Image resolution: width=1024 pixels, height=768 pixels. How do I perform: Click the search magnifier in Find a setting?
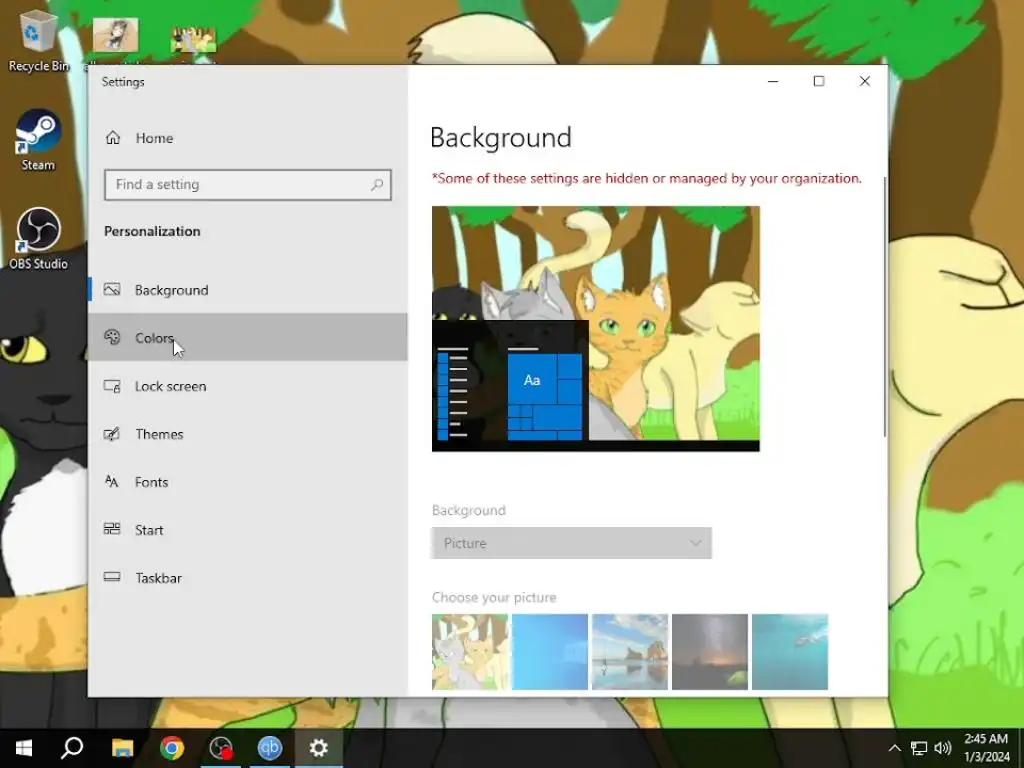point(377,185)
